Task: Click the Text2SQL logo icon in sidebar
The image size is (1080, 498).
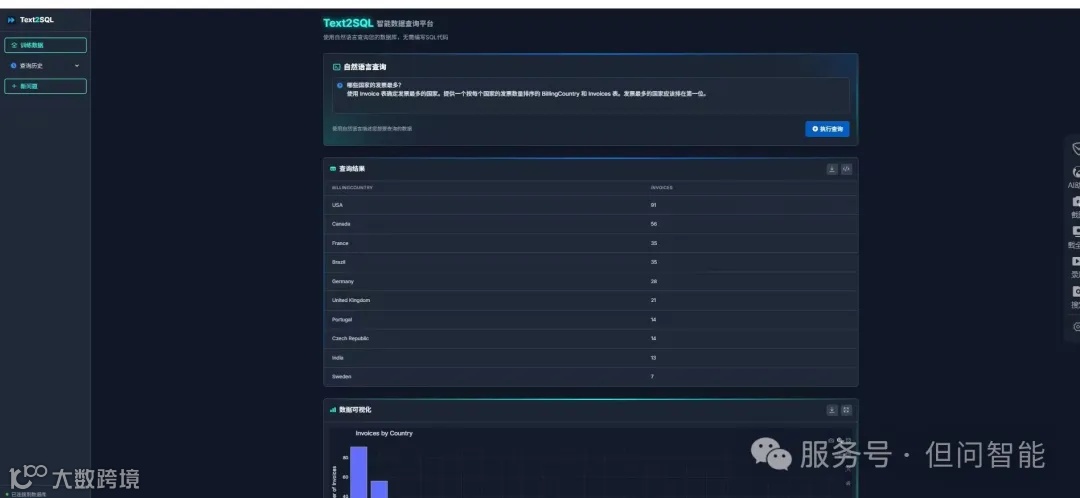Action: 11,20
